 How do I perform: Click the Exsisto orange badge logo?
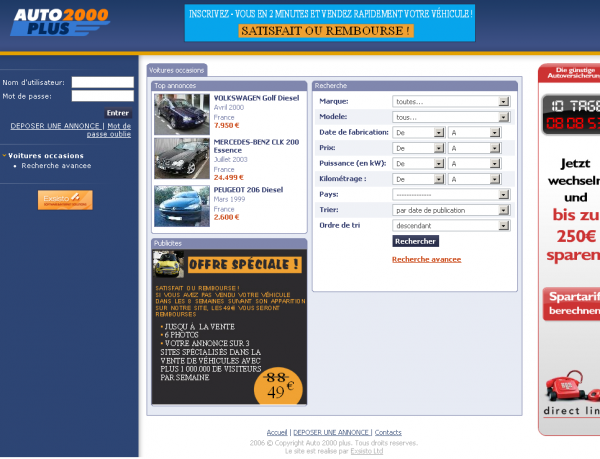(x=65, y=200)
